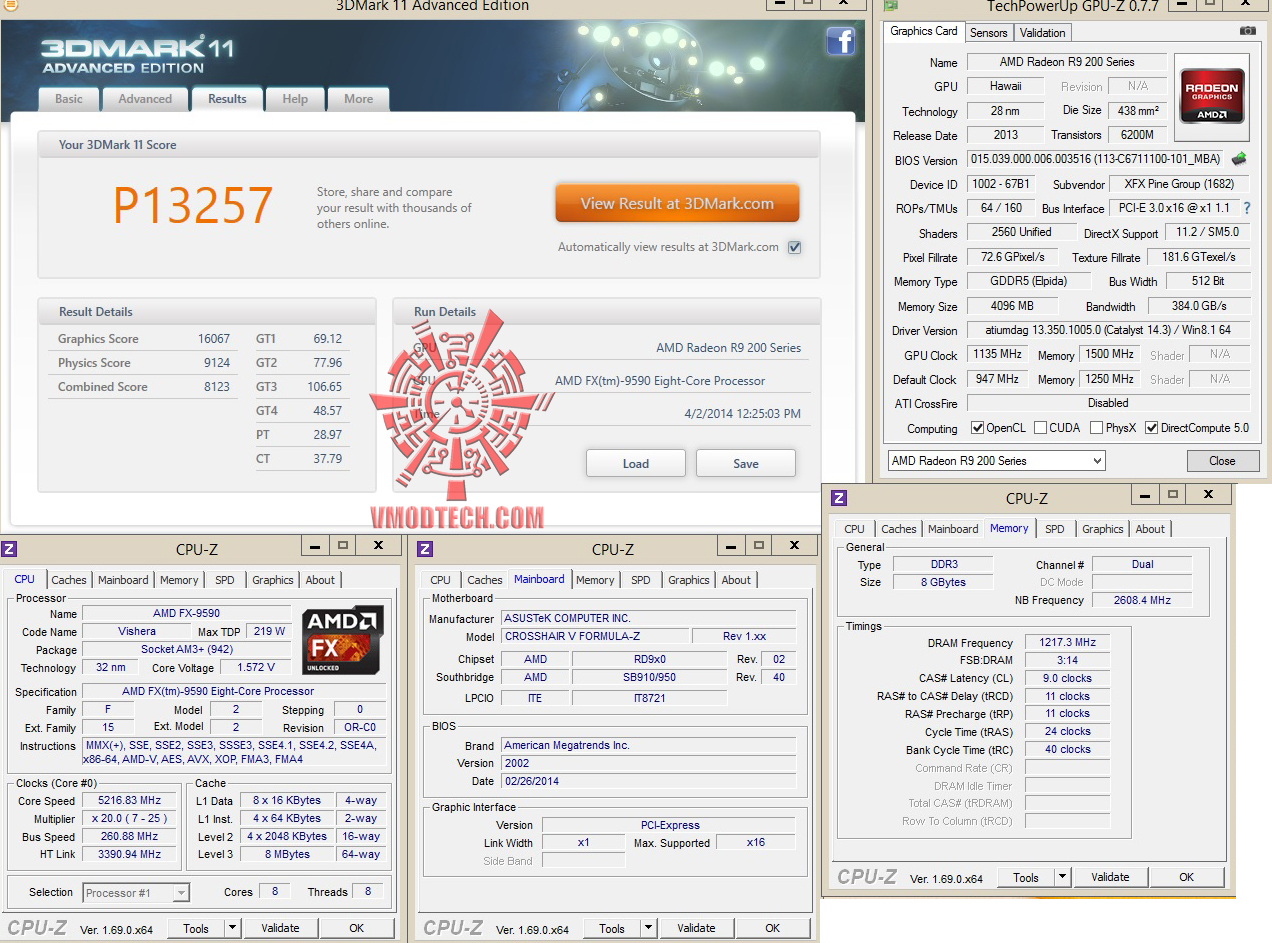Click the BIOS Version field in GPU-Z
This screenshot has height=943, width=1272.
tap(1096, 159)
